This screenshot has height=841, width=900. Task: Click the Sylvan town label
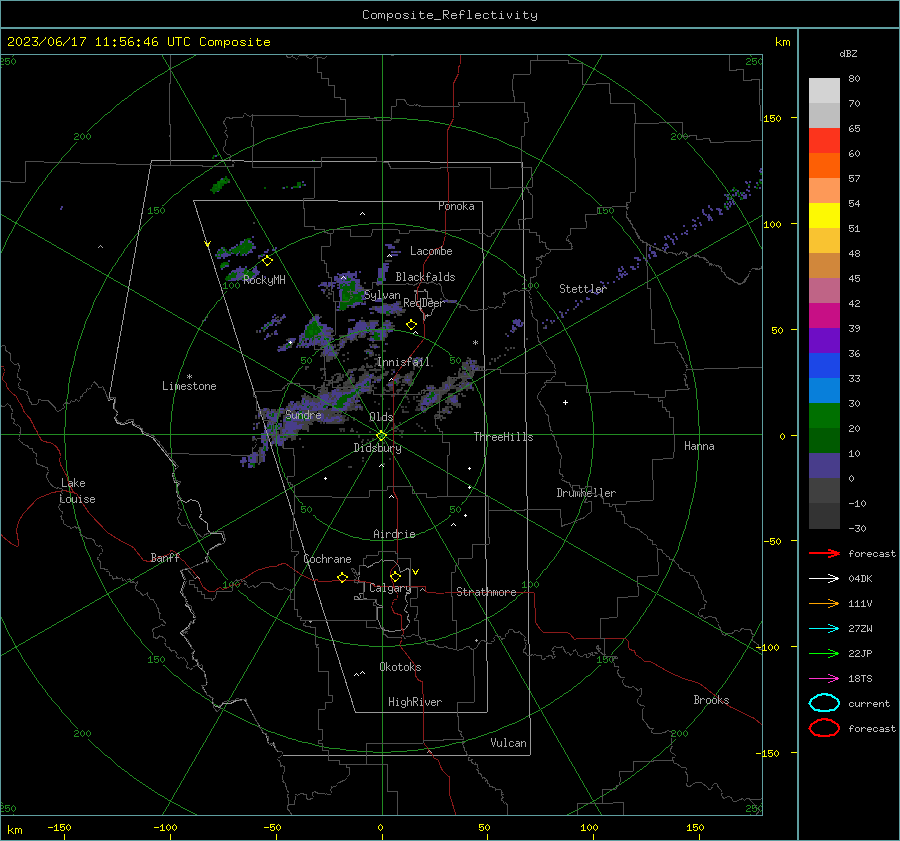pyautogui.click(x=382, y=295)
